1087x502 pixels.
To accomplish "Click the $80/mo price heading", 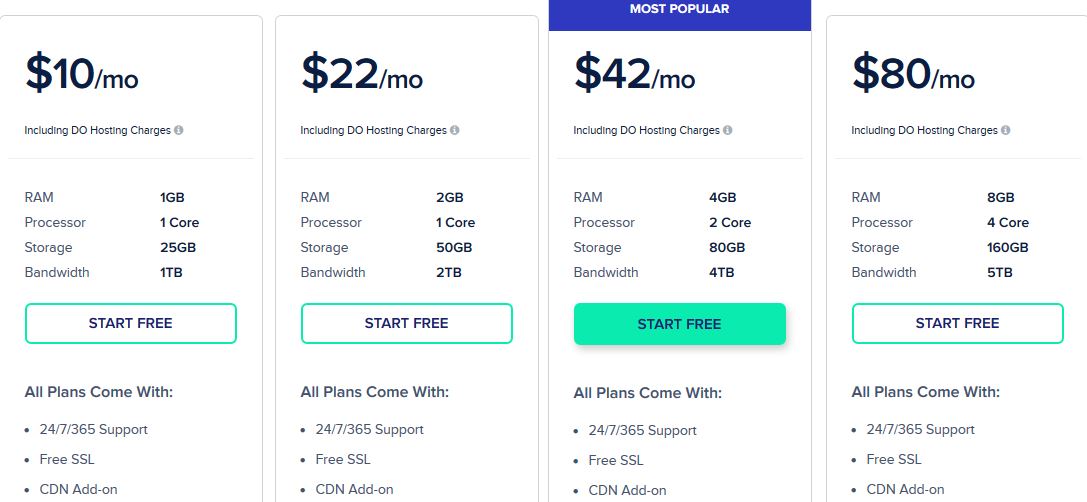I will tap(914, 73).
